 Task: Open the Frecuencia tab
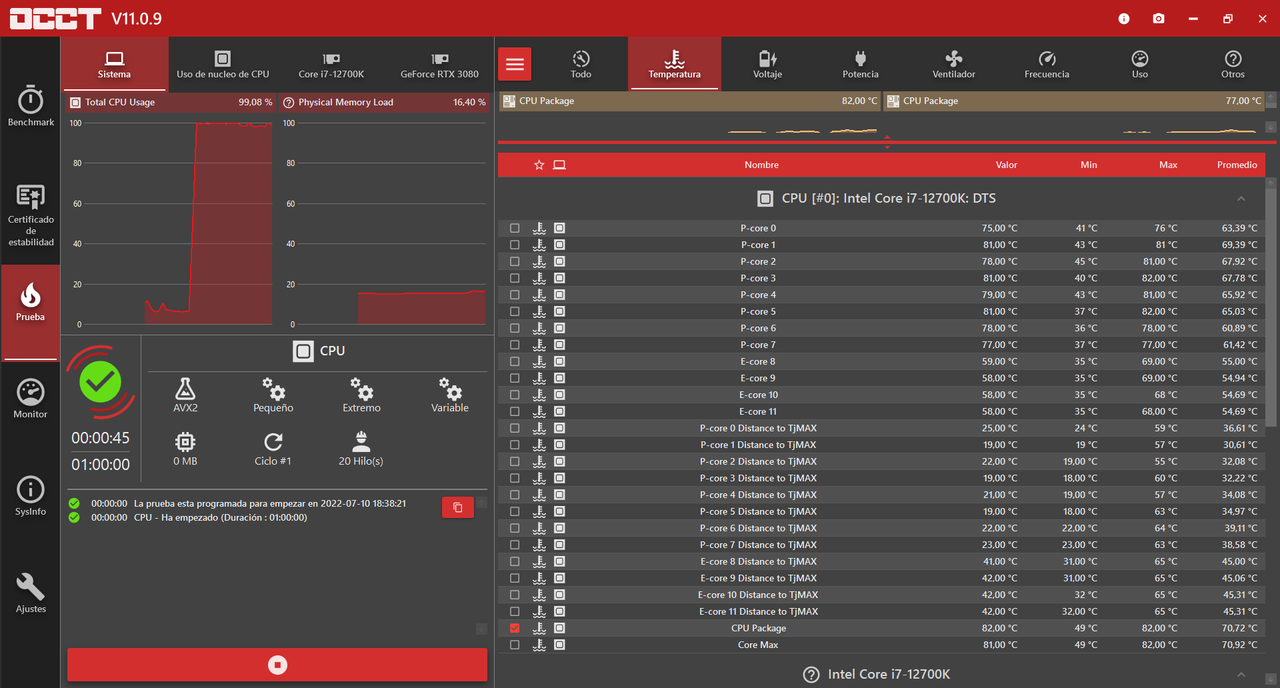1047,64
